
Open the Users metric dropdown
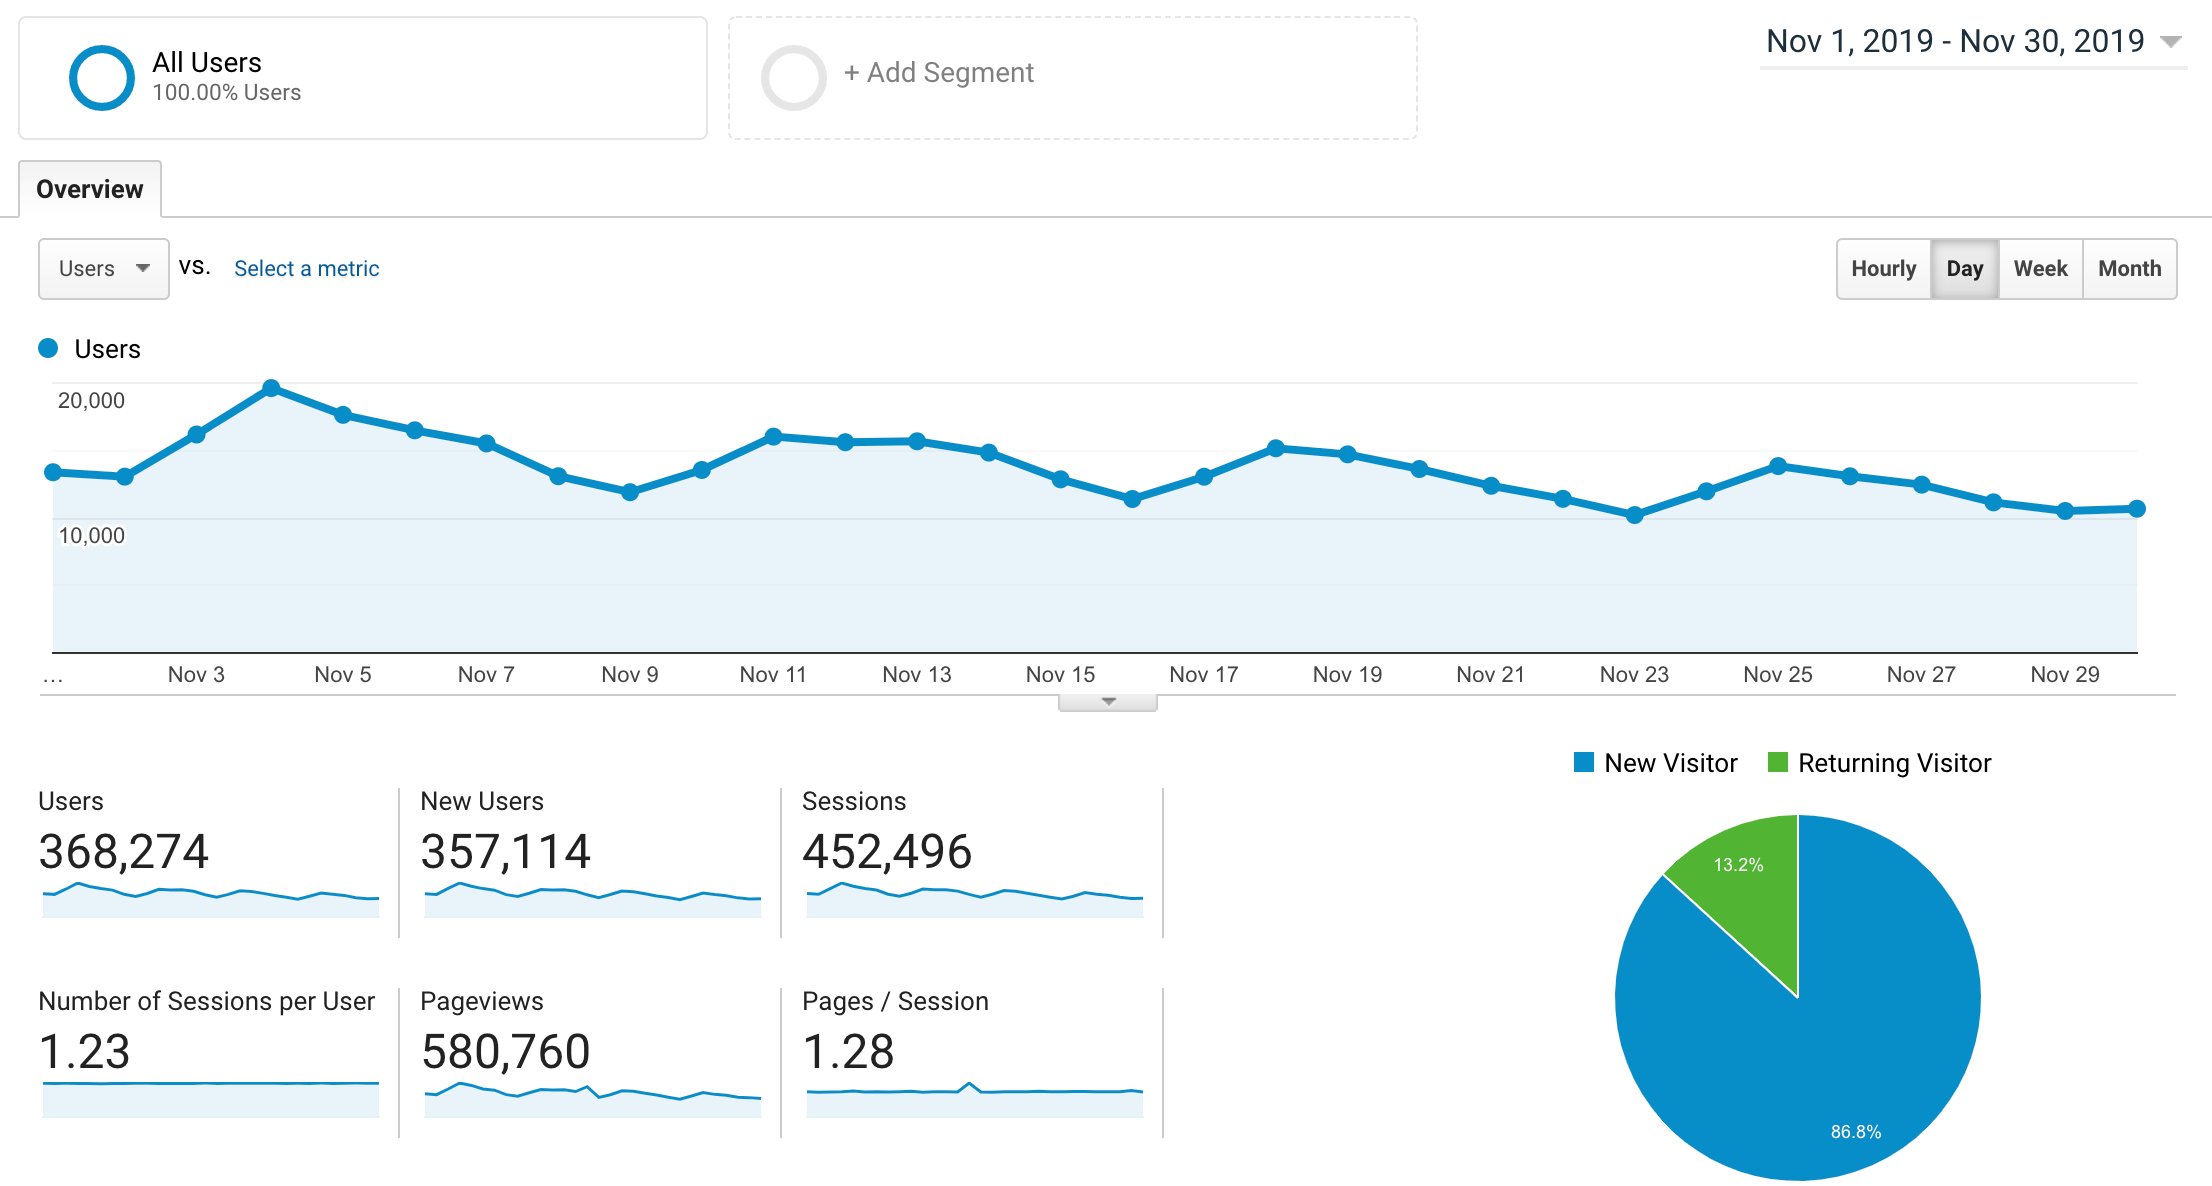[x=103, y=268]
